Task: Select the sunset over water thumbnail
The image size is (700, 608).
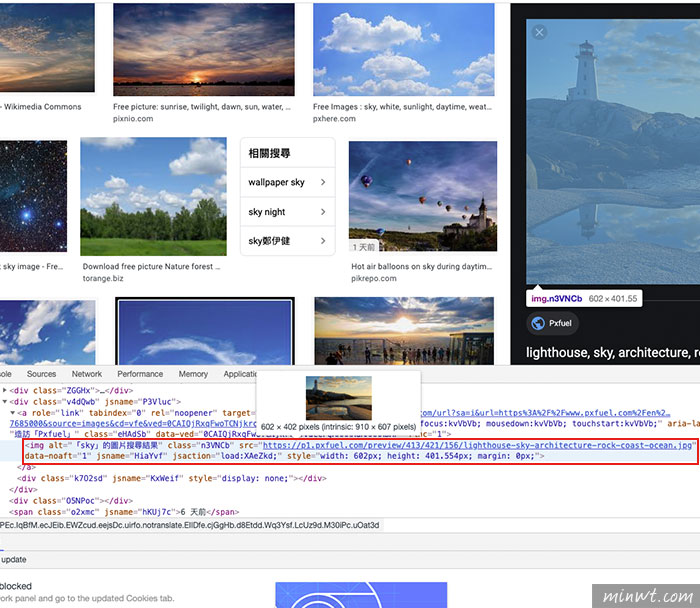Action: point(204,49)
